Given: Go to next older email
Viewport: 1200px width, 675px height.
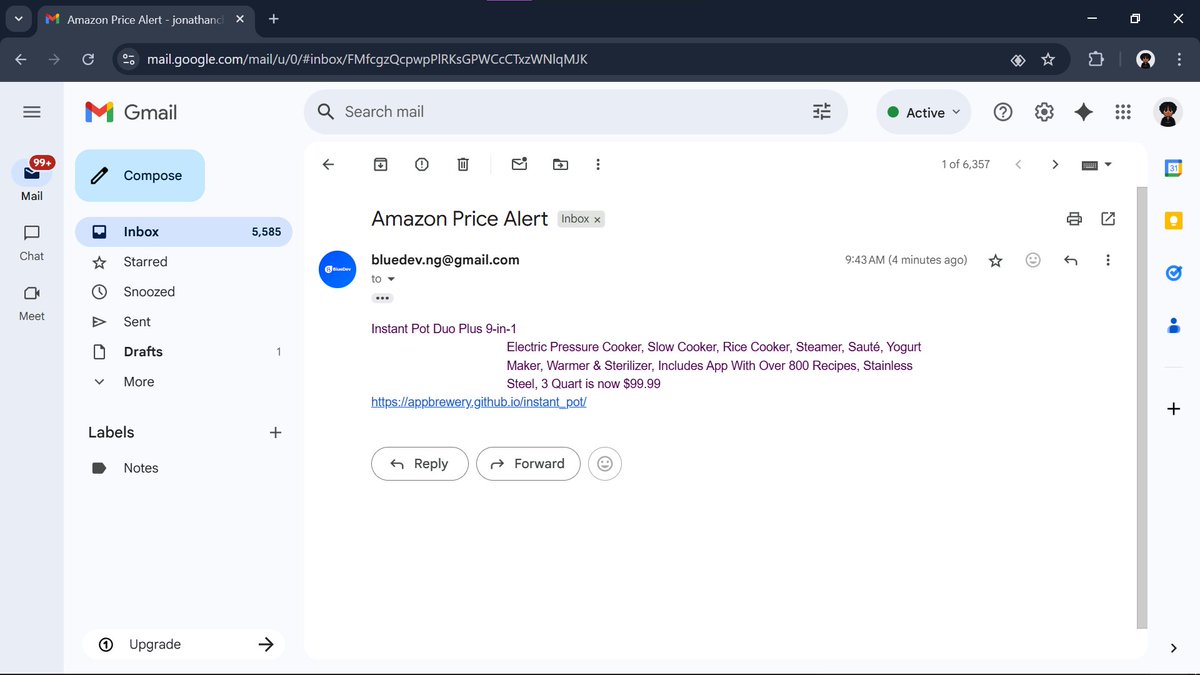Looking at the screenshot, I should tap(1055, 164).
